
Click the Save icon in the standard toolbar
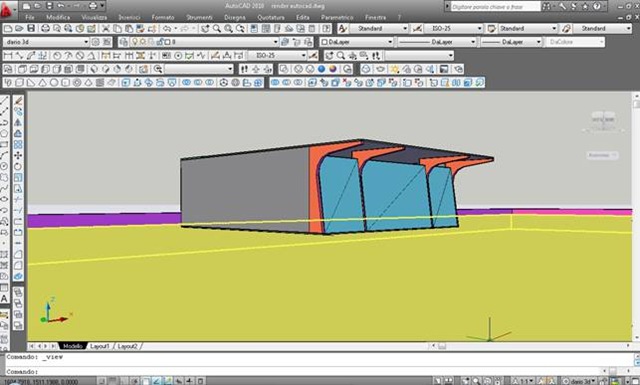(31, 28)
